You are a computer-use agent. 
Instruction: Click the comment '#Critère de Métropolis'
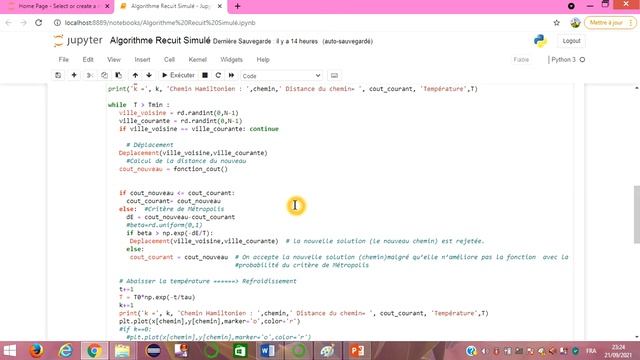pos(184,209)
